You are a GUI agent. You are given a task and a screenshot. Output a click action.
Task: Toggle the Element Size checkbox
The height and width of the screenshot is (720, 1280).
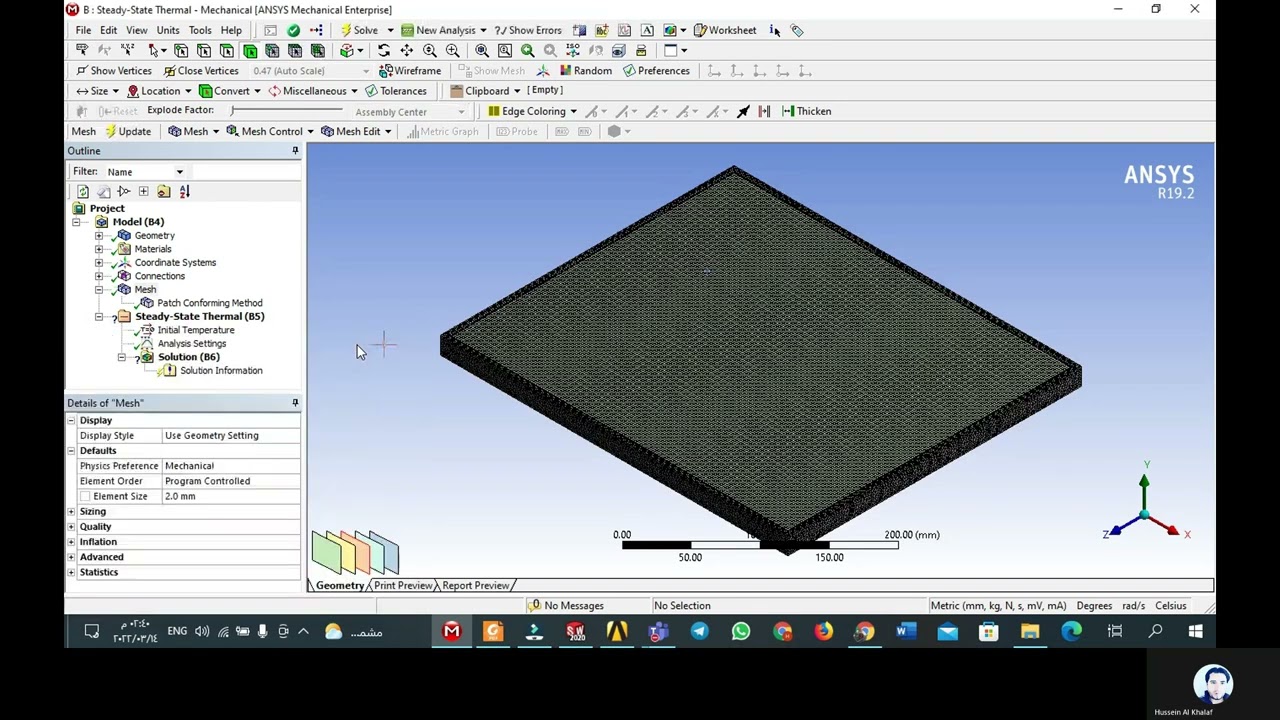[x=85, y=497]
